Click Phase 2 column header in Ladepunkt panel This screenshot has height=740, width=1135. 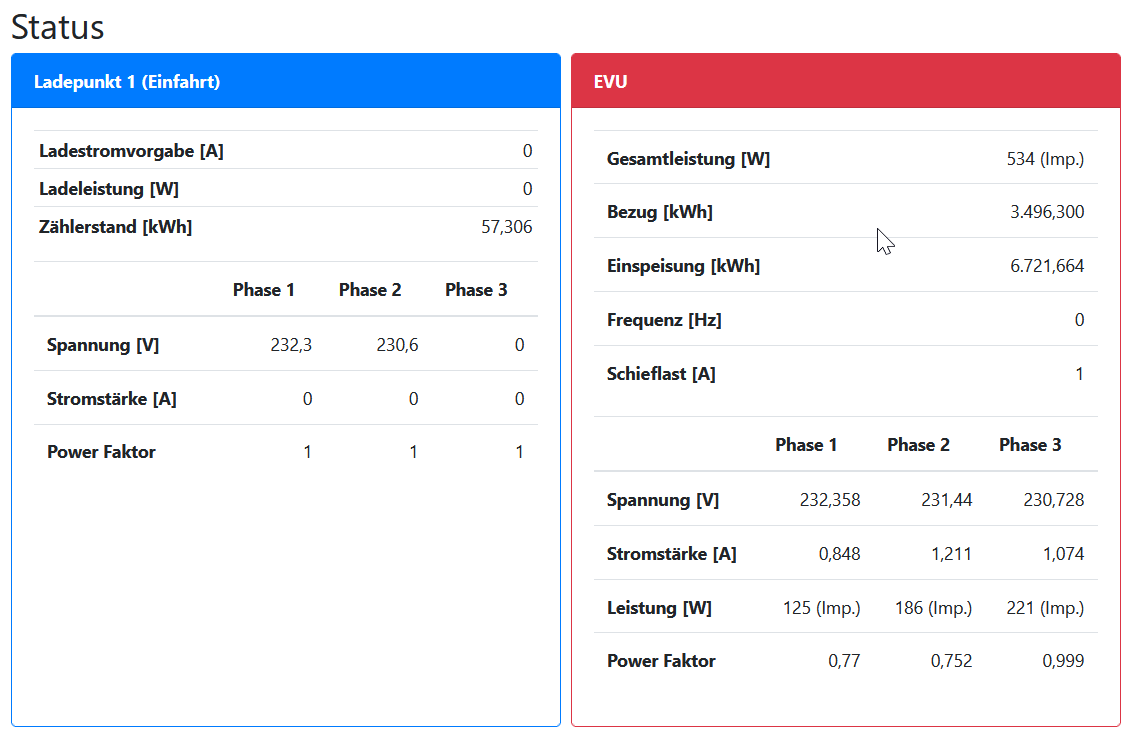pos(370,290)
